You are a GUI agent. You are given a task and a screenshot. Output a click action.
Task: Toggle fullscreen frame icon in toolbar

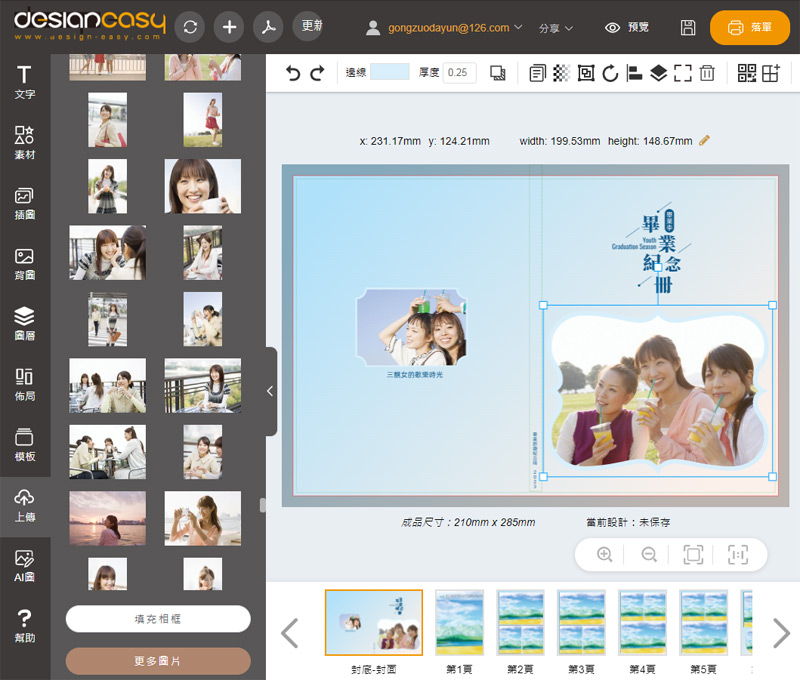682,73
